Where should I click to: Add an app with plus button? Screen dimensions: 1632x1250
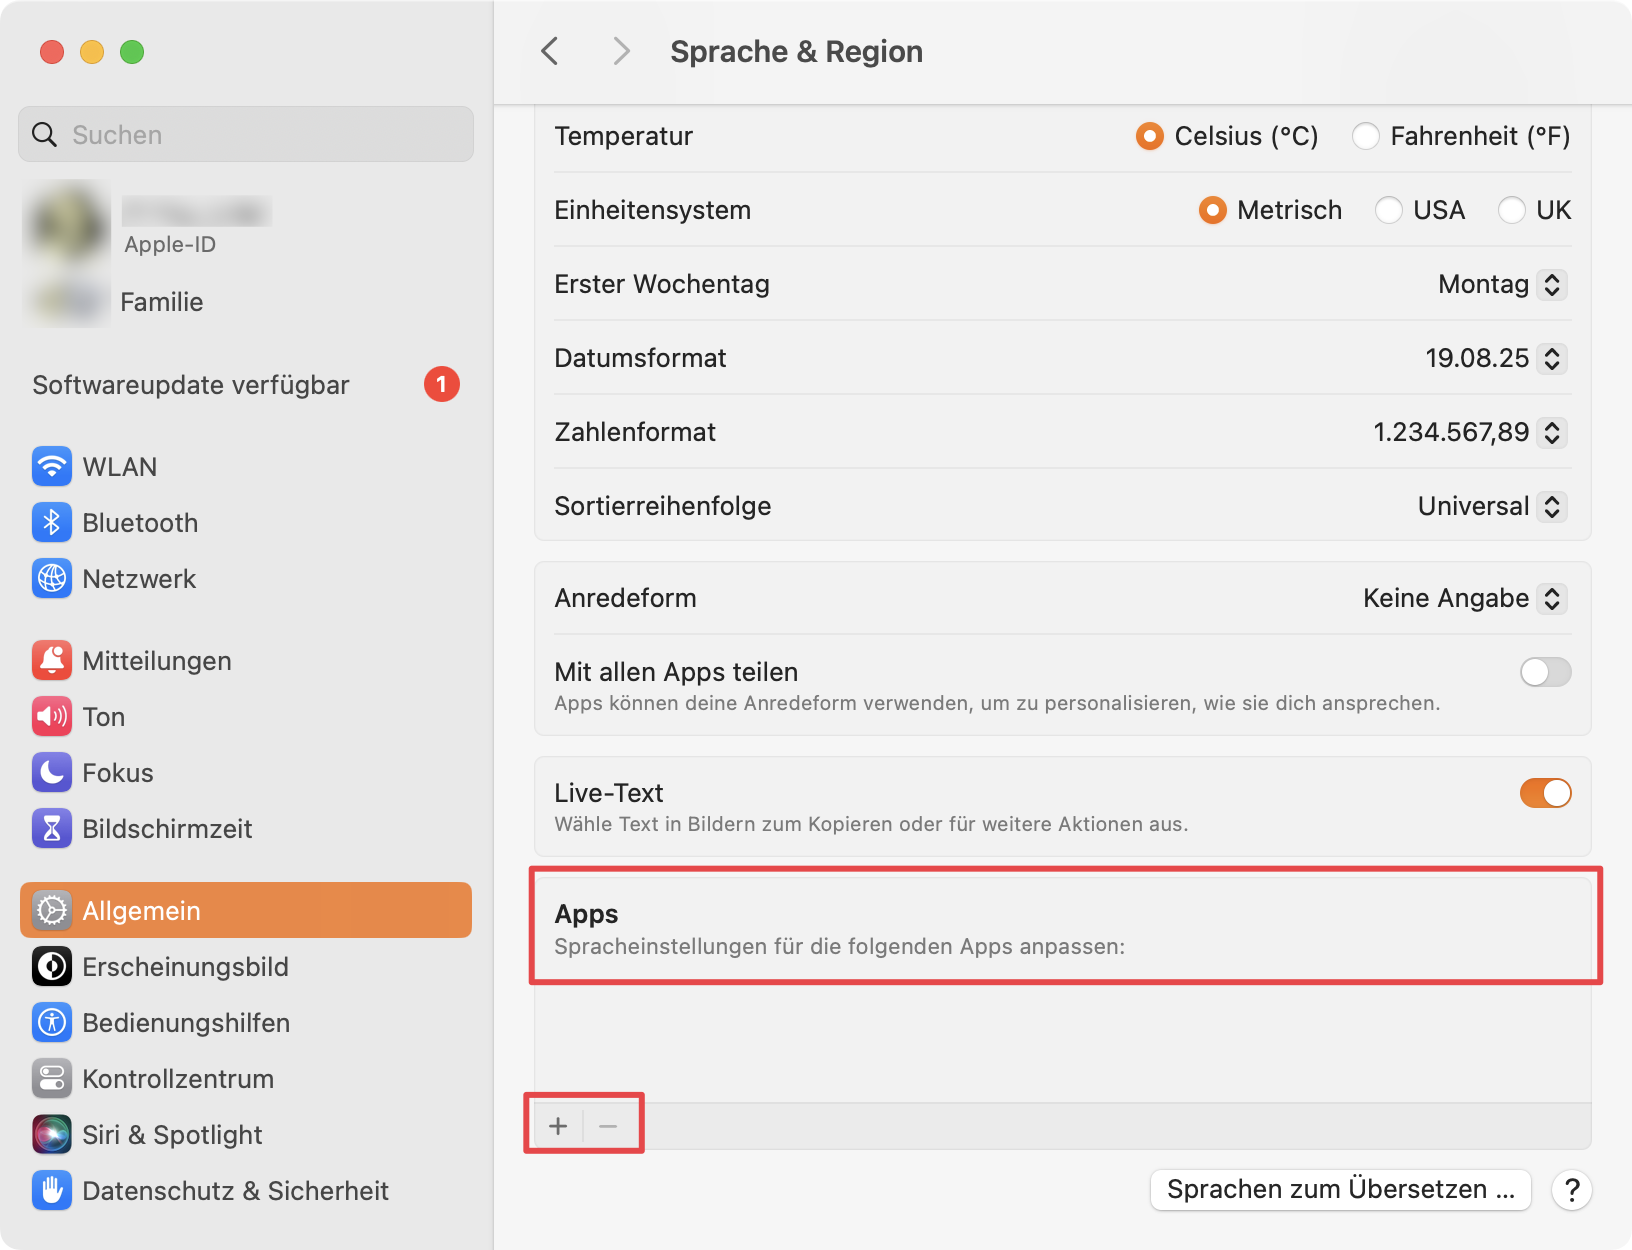tap(558, 1126)
